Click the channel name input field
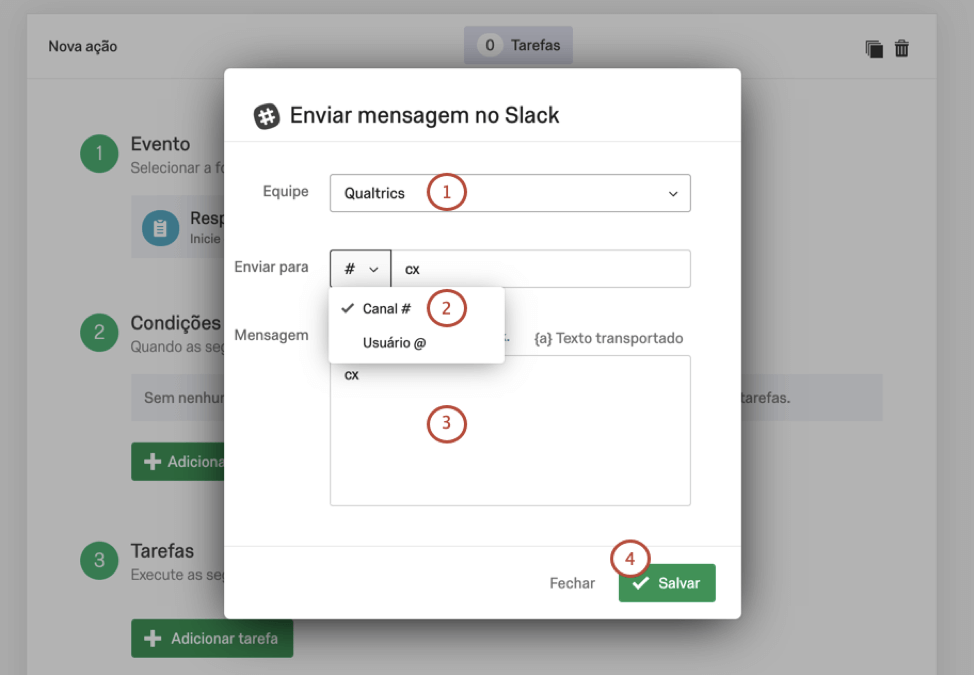This screenshot has height=675, width=974. click(540, 269)
